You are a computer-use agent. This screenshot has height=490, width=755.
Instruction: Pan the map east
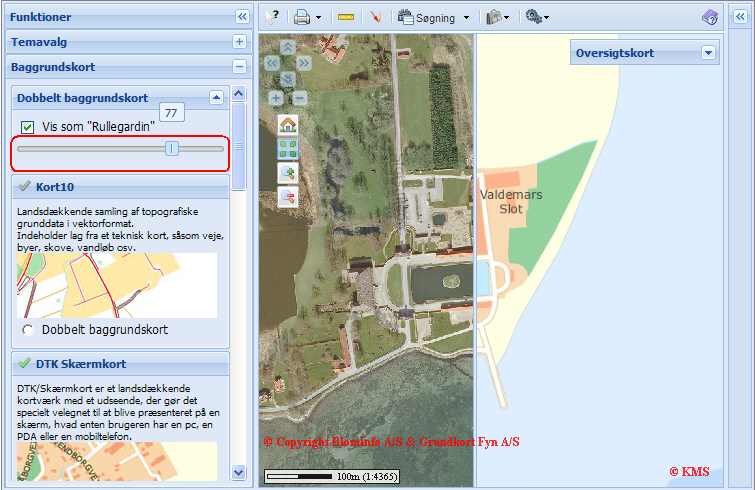click(x=304, y=63)
